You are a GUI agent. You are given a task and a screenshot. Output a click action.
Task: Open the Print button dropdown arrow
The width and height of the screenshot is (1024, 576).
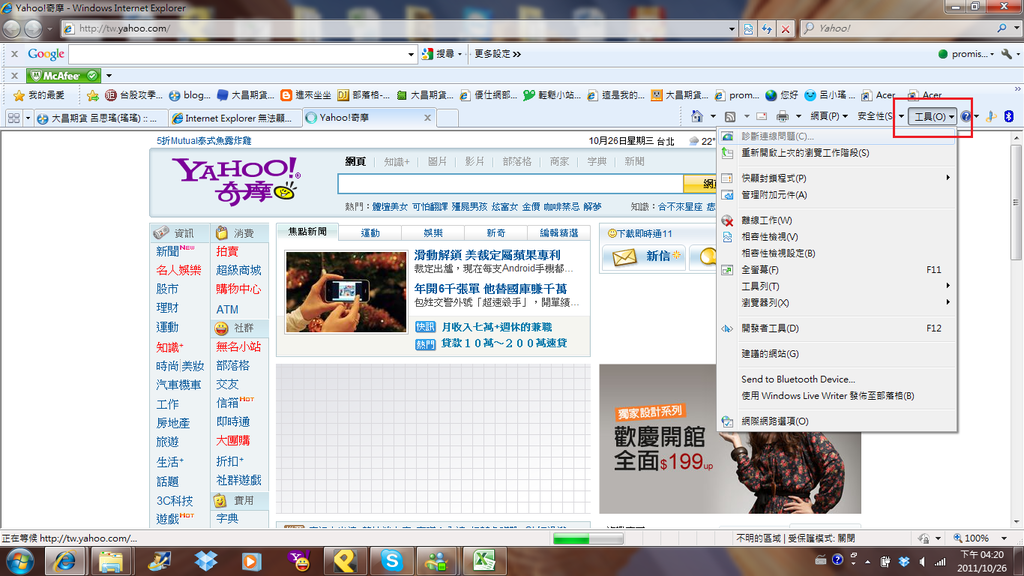pyautogui.click(x=798, y=117)
